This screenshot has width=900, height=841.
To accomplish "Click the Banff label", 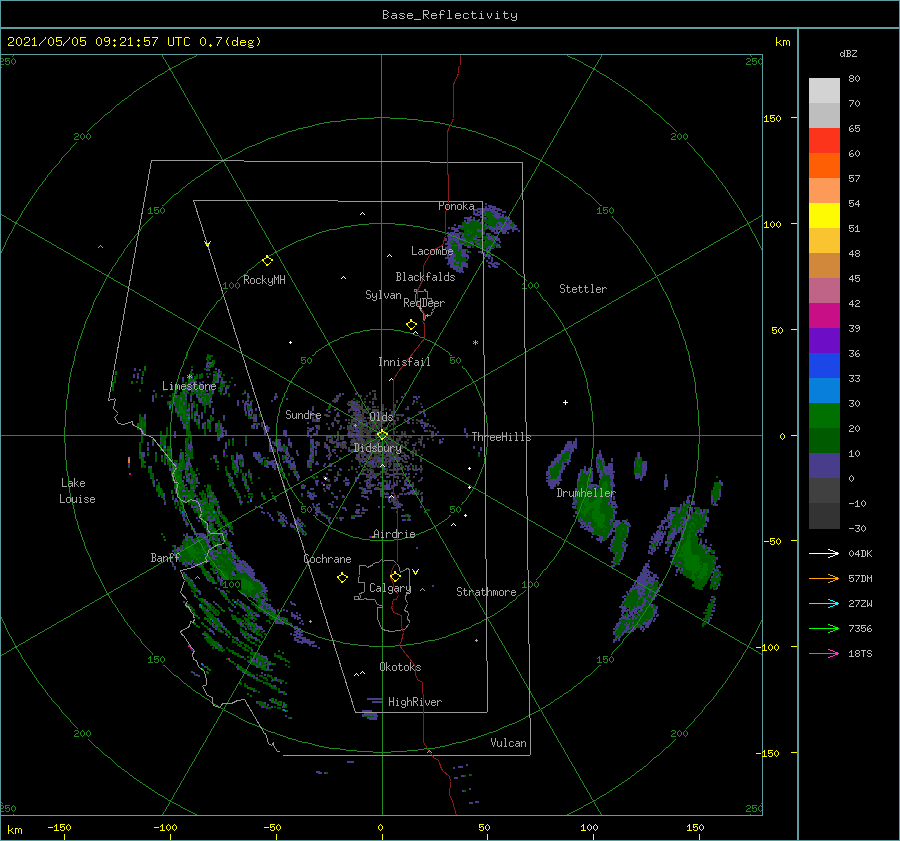I will coord(165,558).
